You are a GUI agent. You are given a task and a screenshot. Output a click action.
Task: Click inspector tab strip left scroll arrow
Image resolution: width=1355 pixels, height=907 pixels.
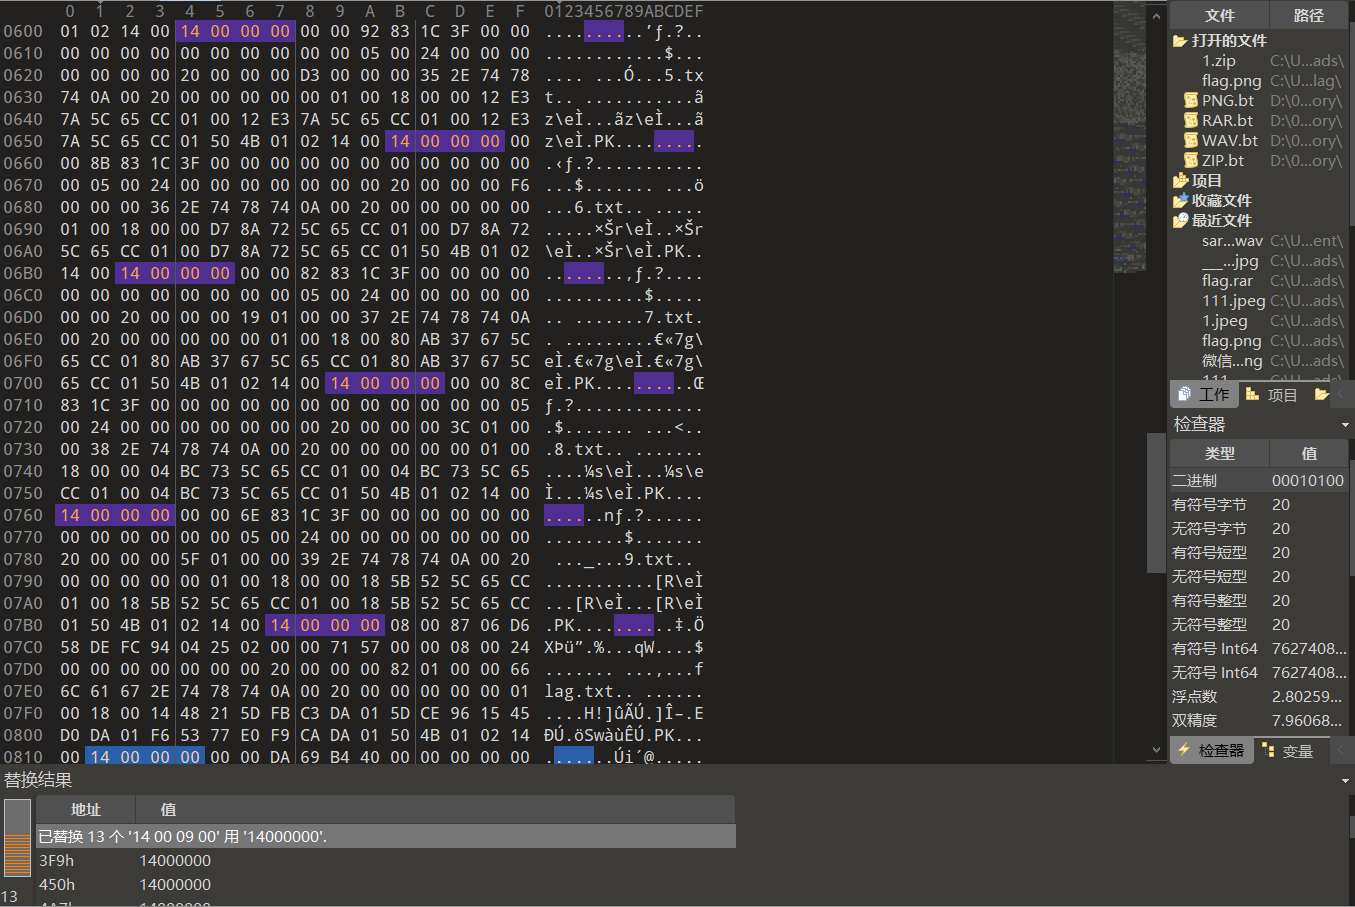(x=1342, y=750)
